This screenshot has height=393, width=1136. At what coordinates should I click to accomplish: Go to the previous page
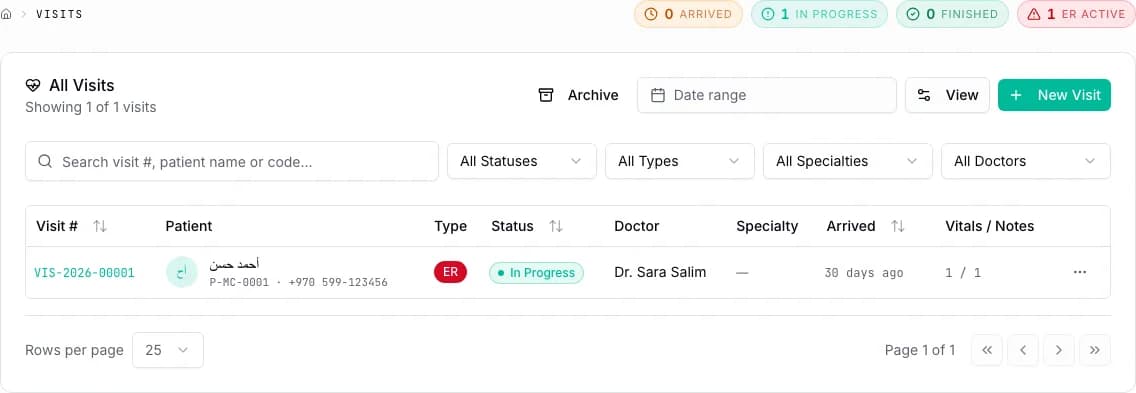coord(1023,350)
